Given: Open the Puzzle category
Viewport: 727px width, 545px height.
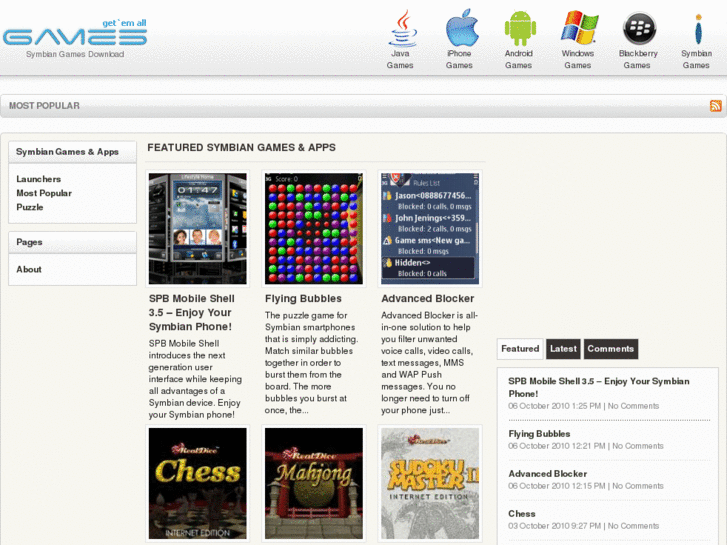Looking at the screenshot, I should click(x=30, y=207).
